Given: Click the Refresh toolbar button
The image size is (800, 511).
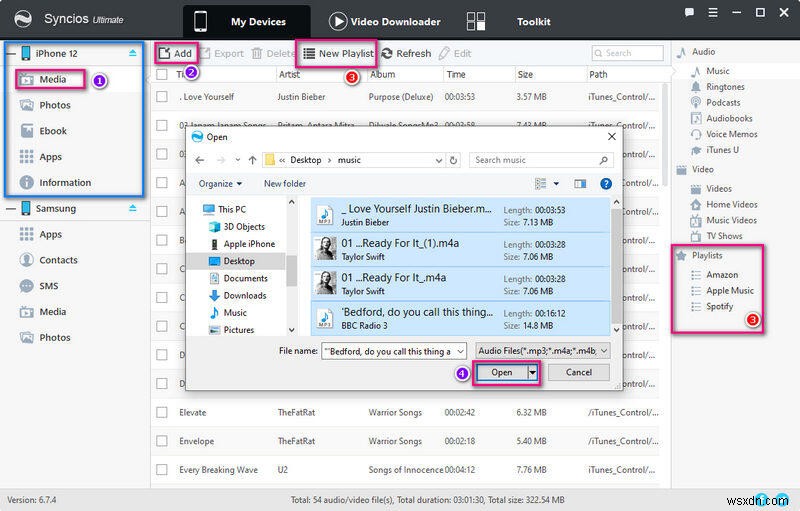Looking at the screenshot, I should click(407, 54).
